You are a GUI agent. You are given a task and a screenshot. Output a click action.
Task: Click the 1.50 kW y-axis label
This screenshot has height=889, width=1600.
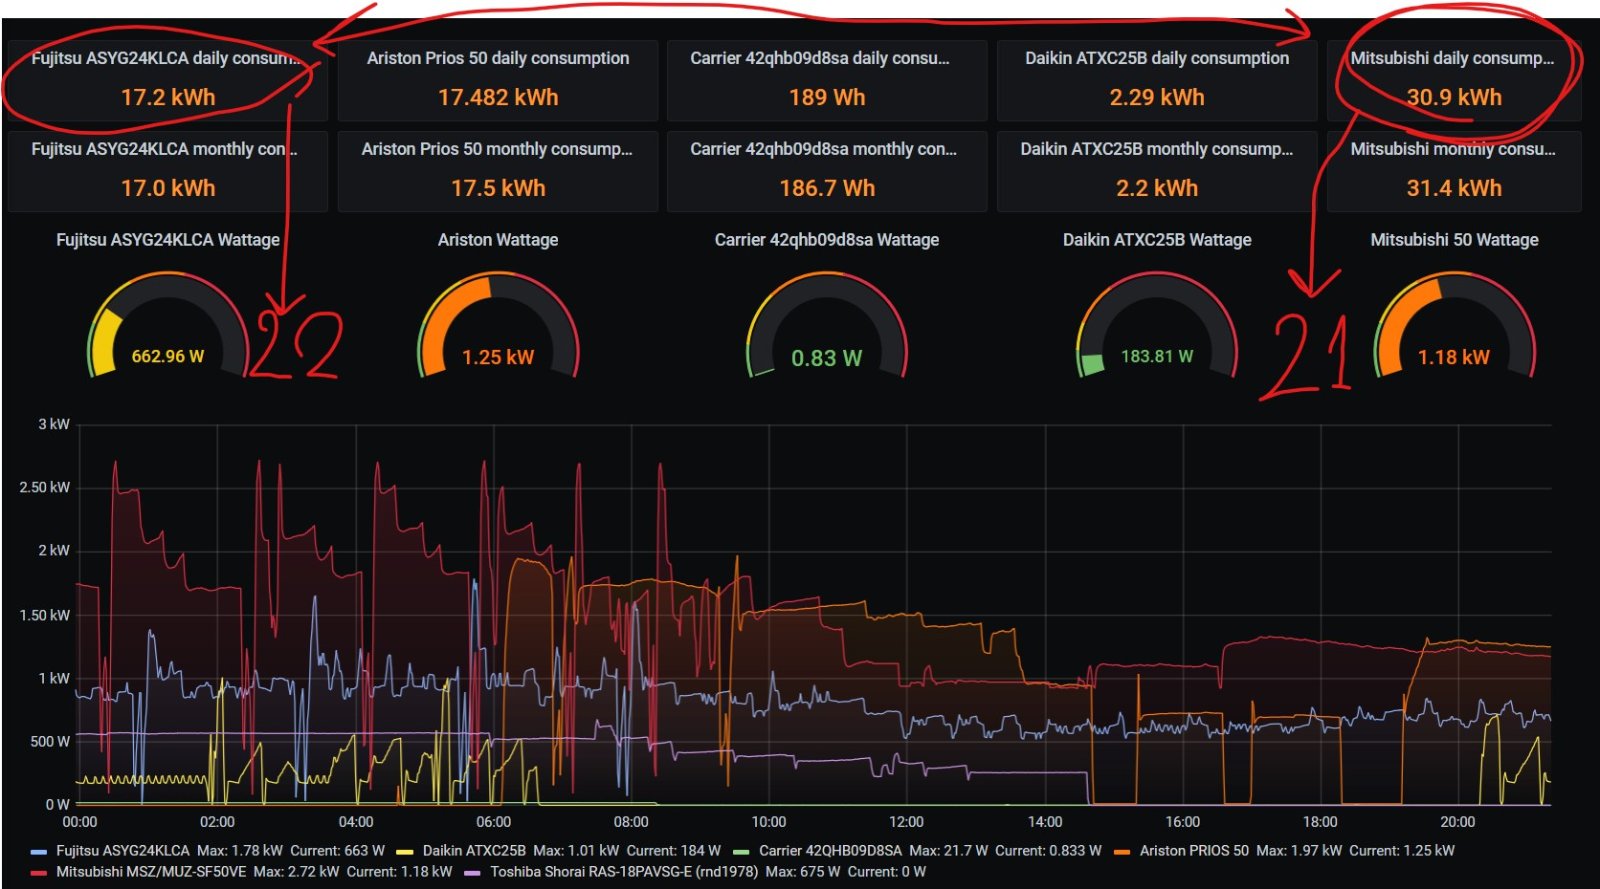[x=45, y=615]
